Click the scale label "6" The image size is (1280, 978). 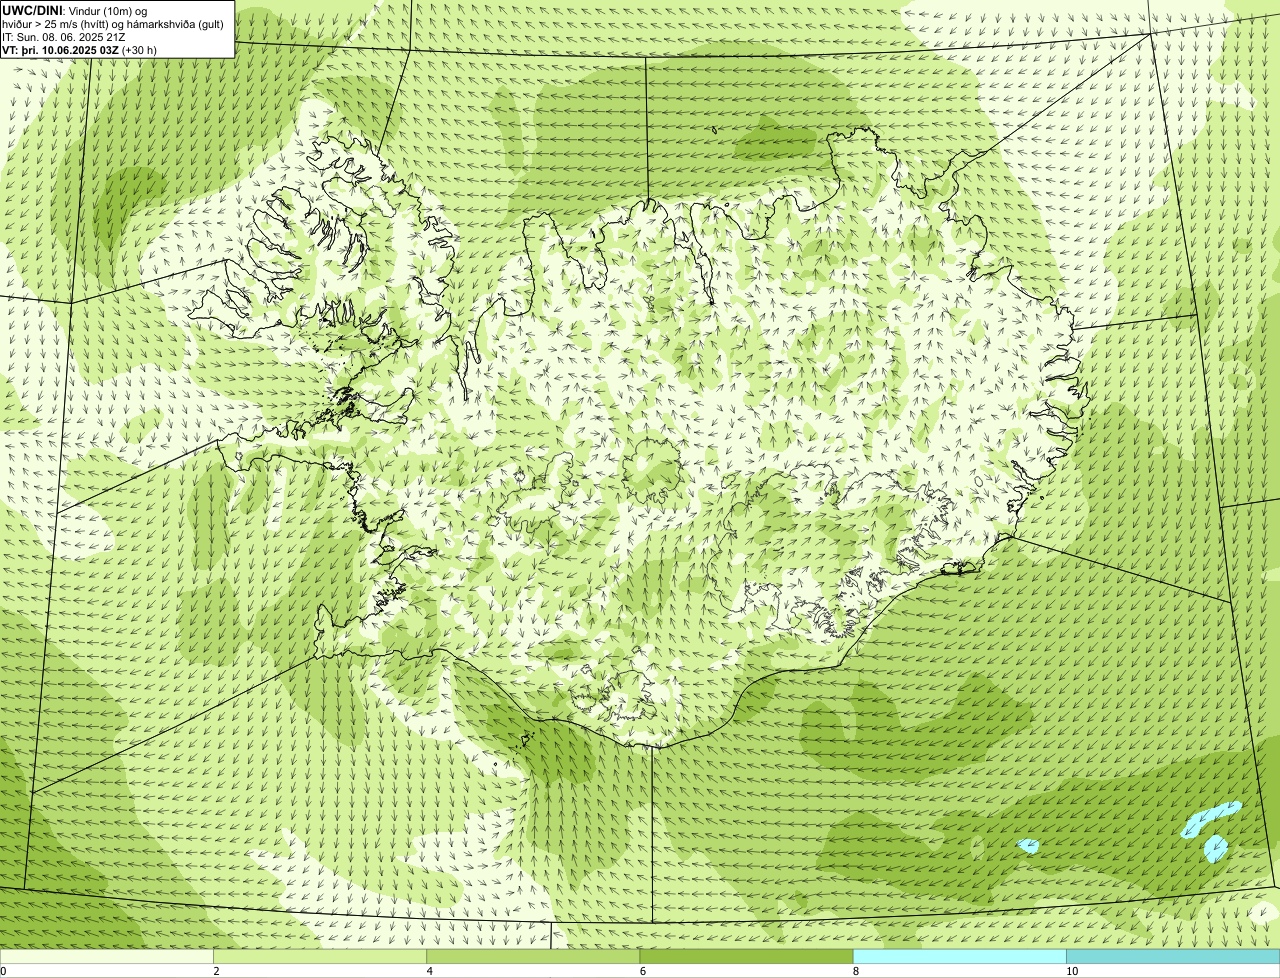point(642,971)
